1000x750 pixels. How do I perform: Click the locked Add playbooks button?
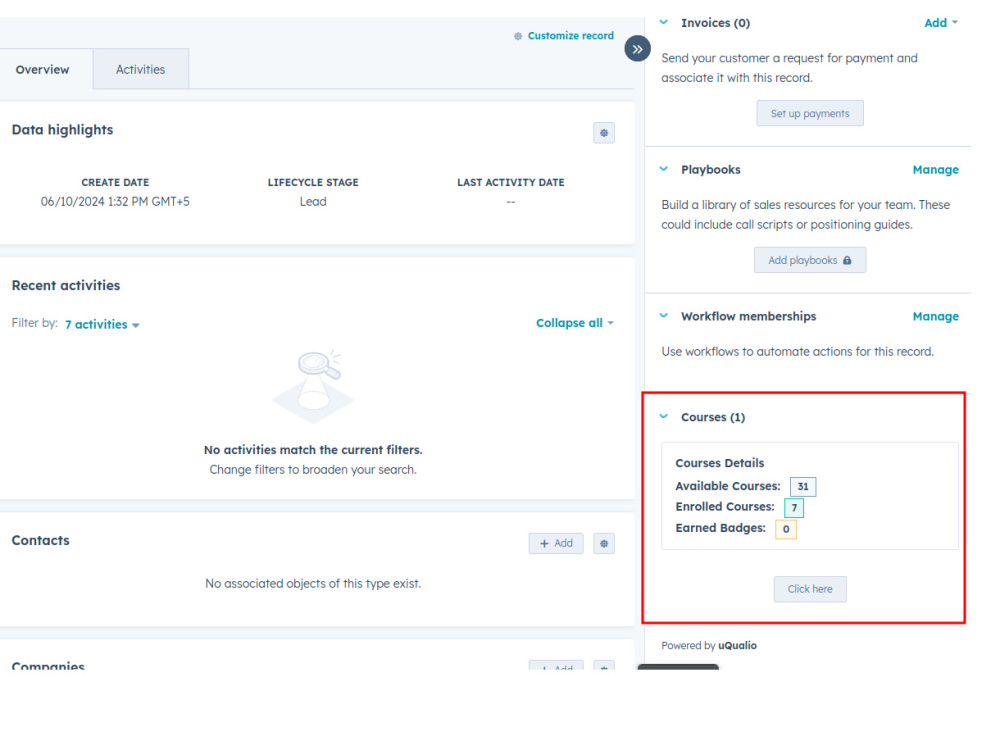(x=810, y=260)
